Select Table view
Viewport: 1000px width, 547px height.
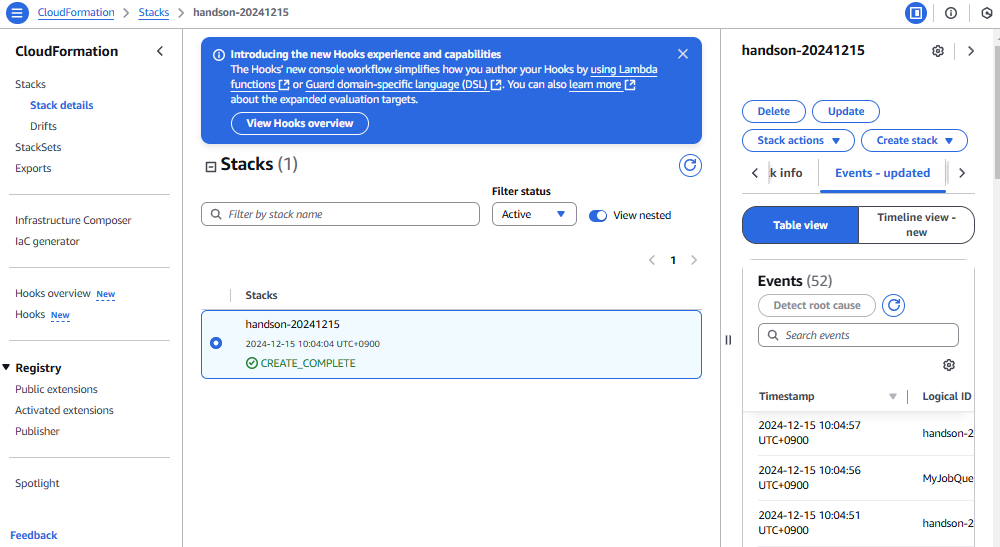800,225
